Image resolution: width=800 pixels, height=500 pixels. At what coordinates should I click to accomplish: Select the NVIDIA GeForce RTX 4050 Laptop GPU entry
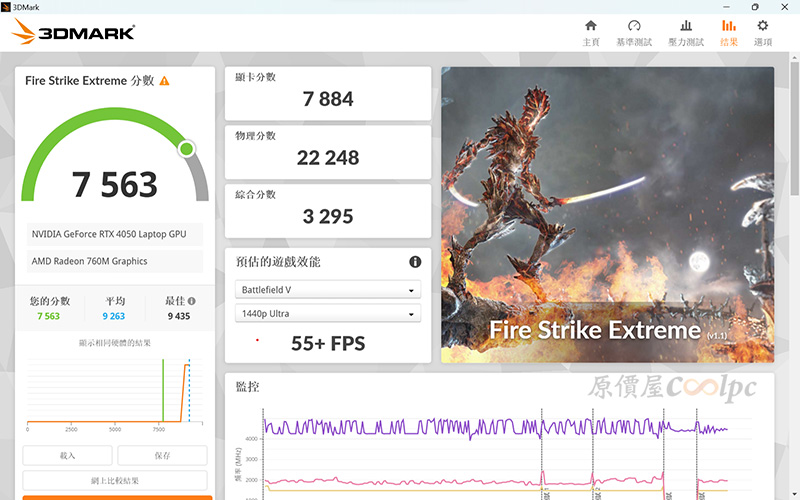(x=115, y=234)
